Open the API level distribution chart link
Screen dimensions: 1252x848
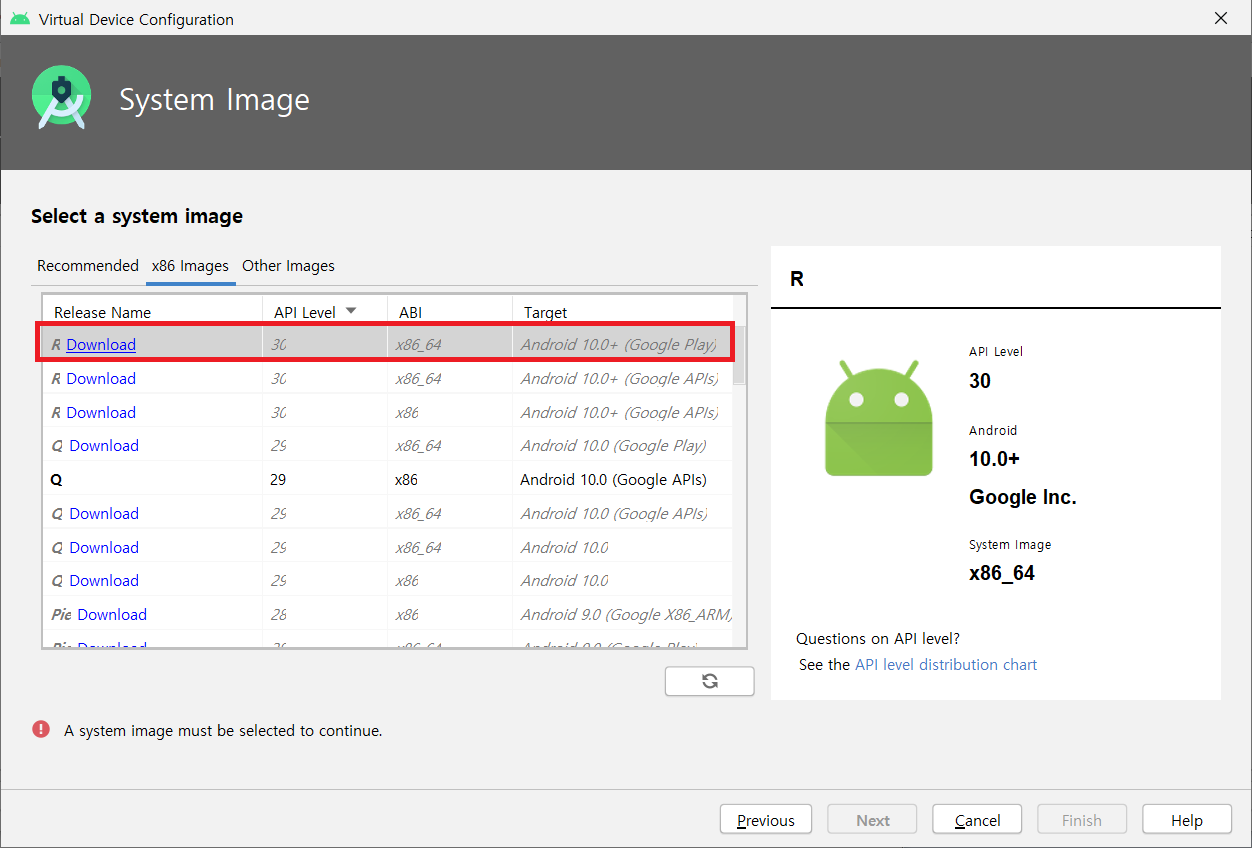946,665
